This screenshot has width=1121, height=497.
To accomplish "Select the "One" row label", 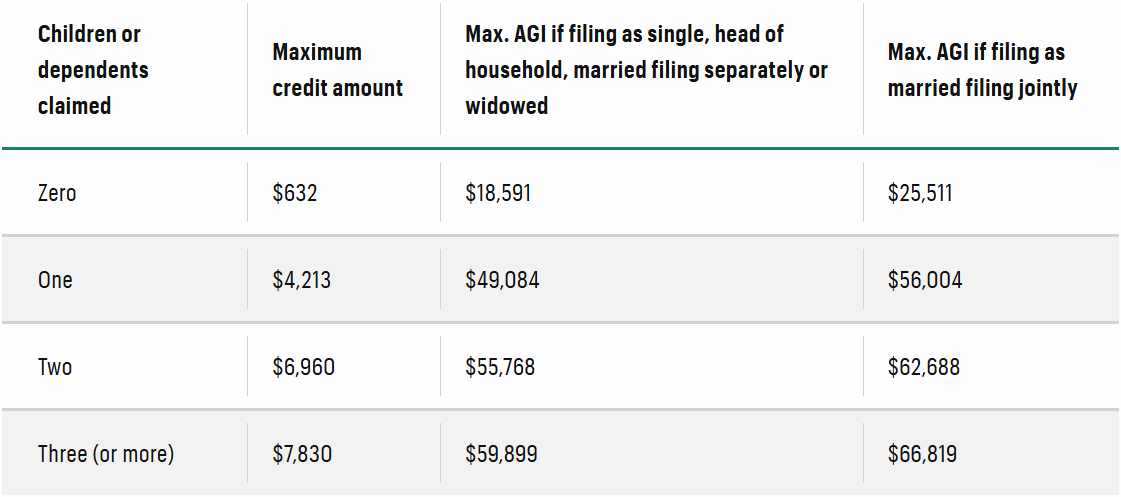I will click(55, 280).
